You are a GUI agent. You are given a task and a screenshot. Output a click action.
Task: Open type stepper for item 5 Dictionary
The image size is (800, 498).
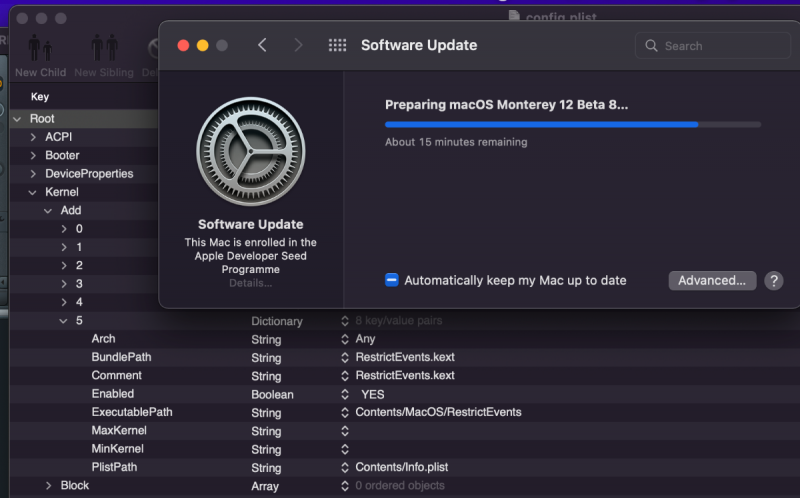pos(345,321)
